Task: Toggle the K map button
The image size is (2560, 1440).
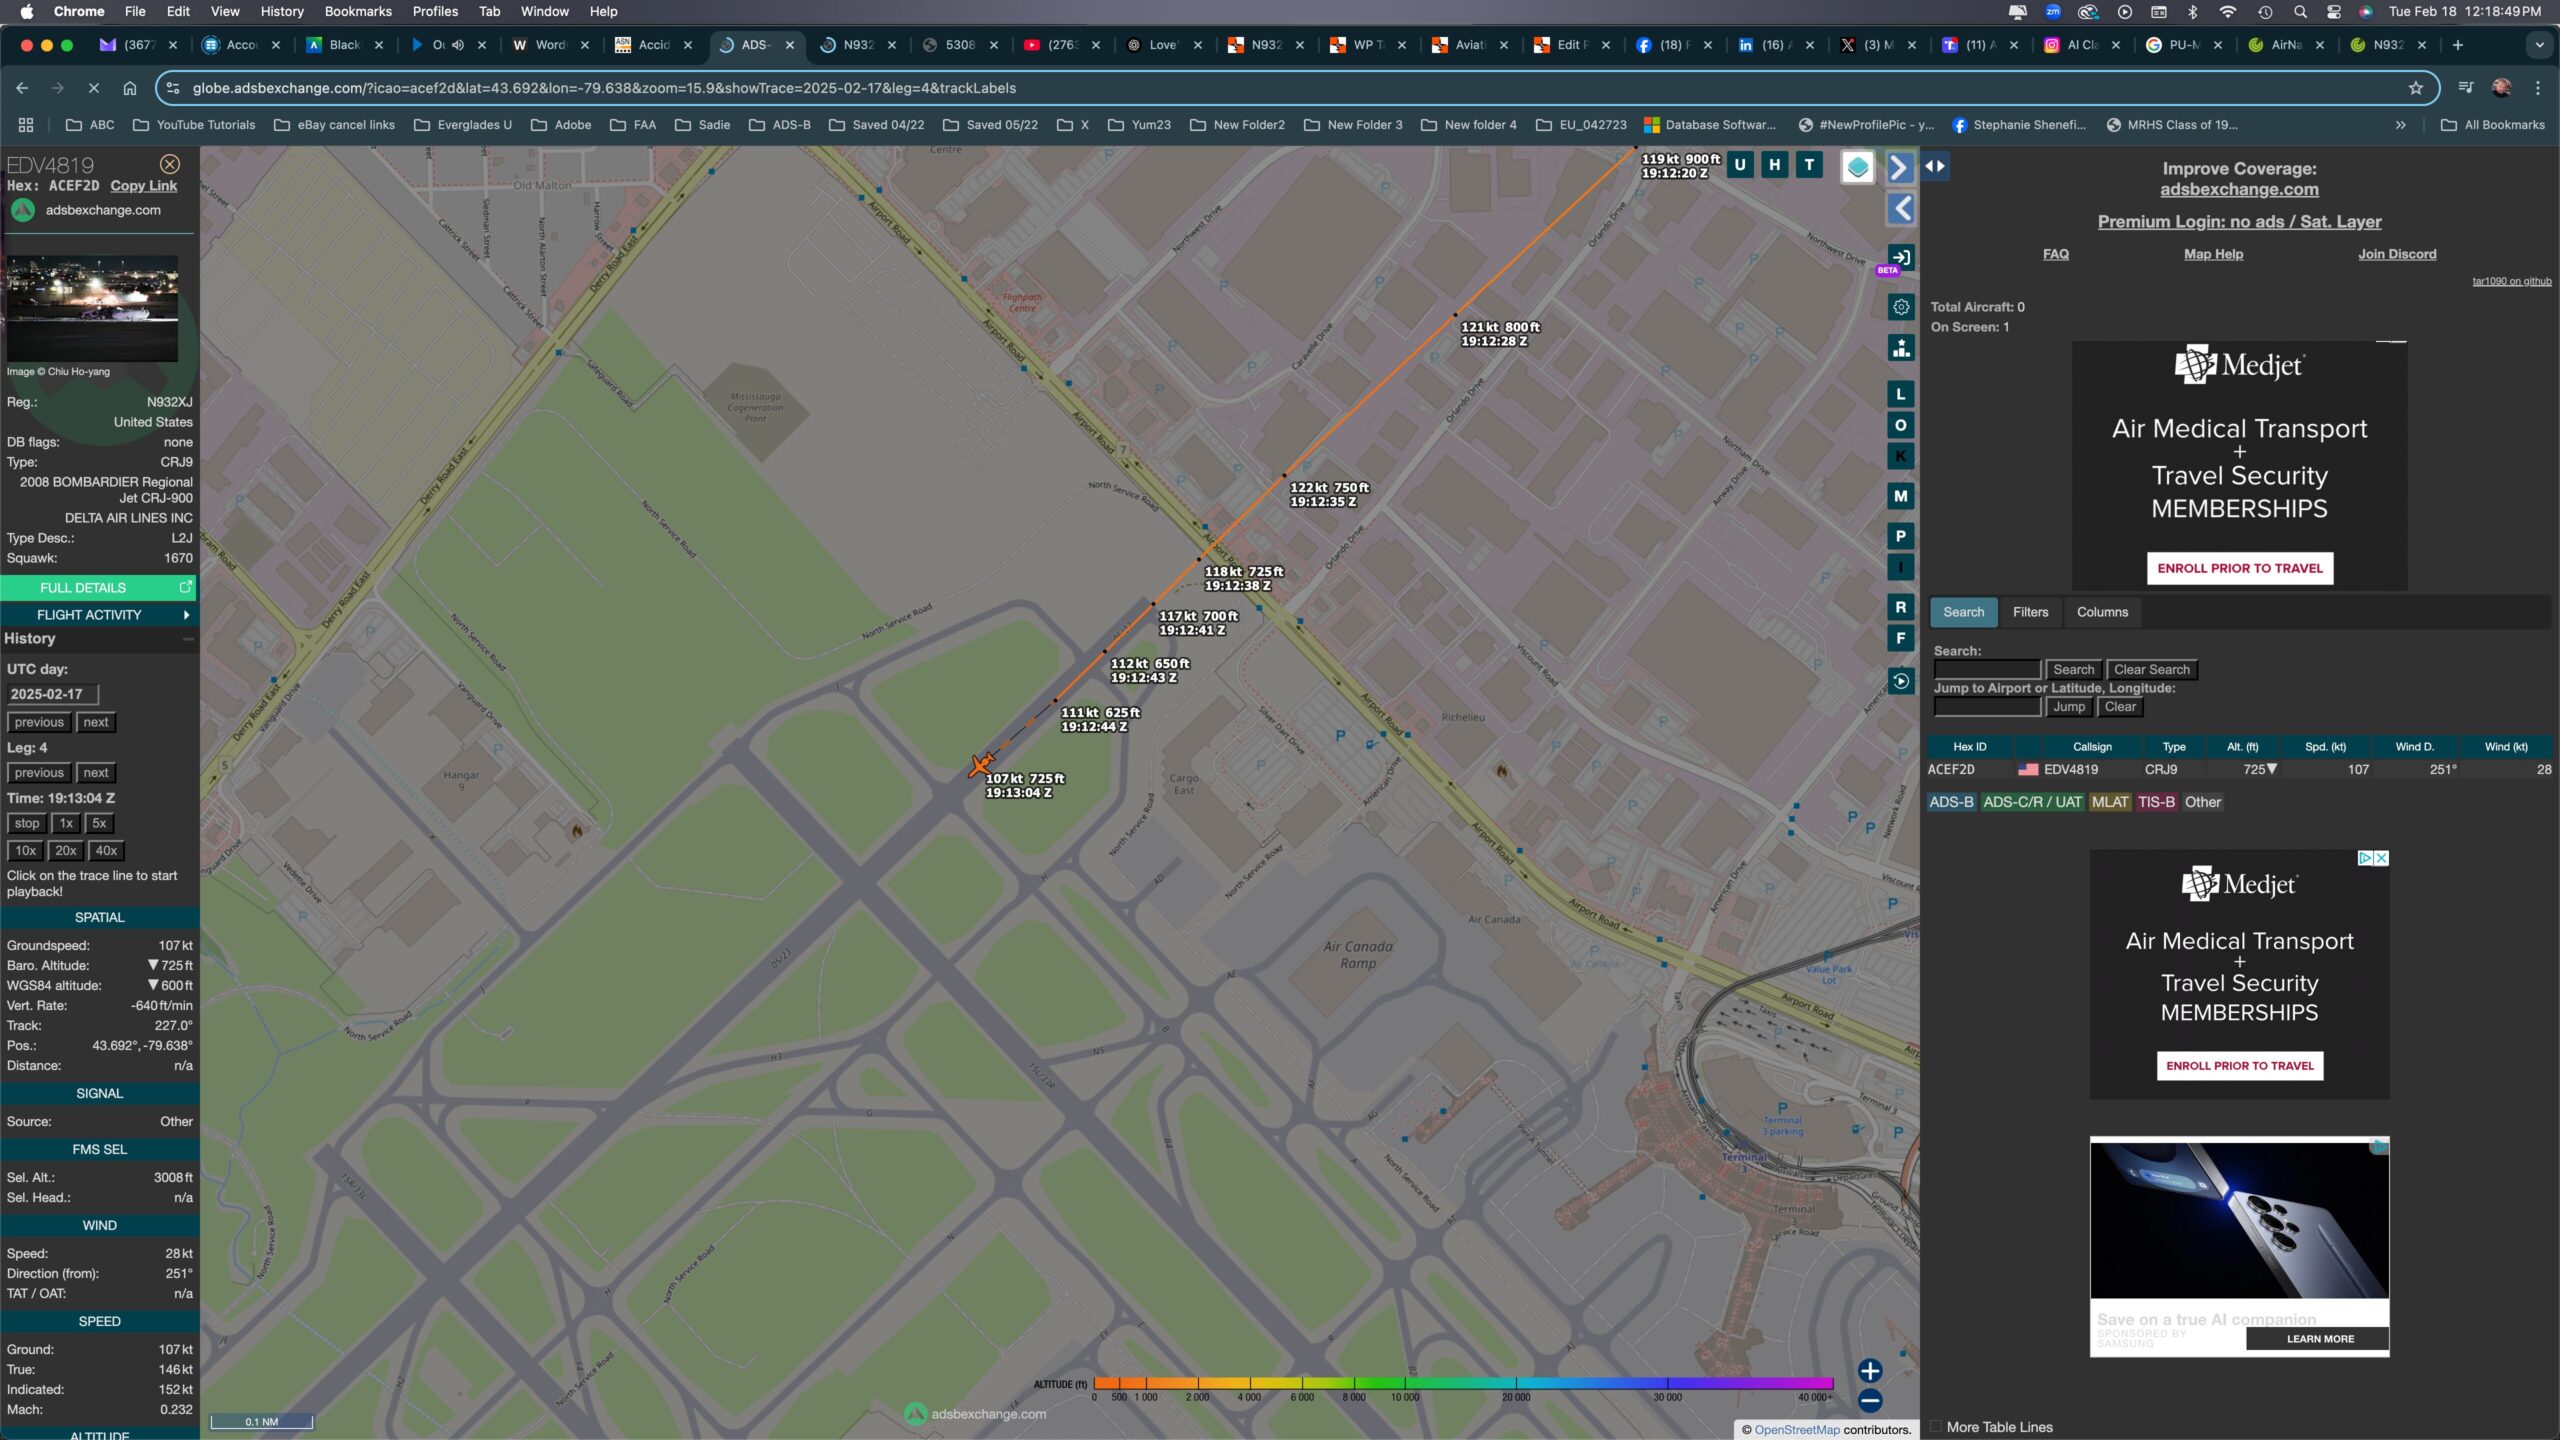Action: click(x=1901, y=456)
